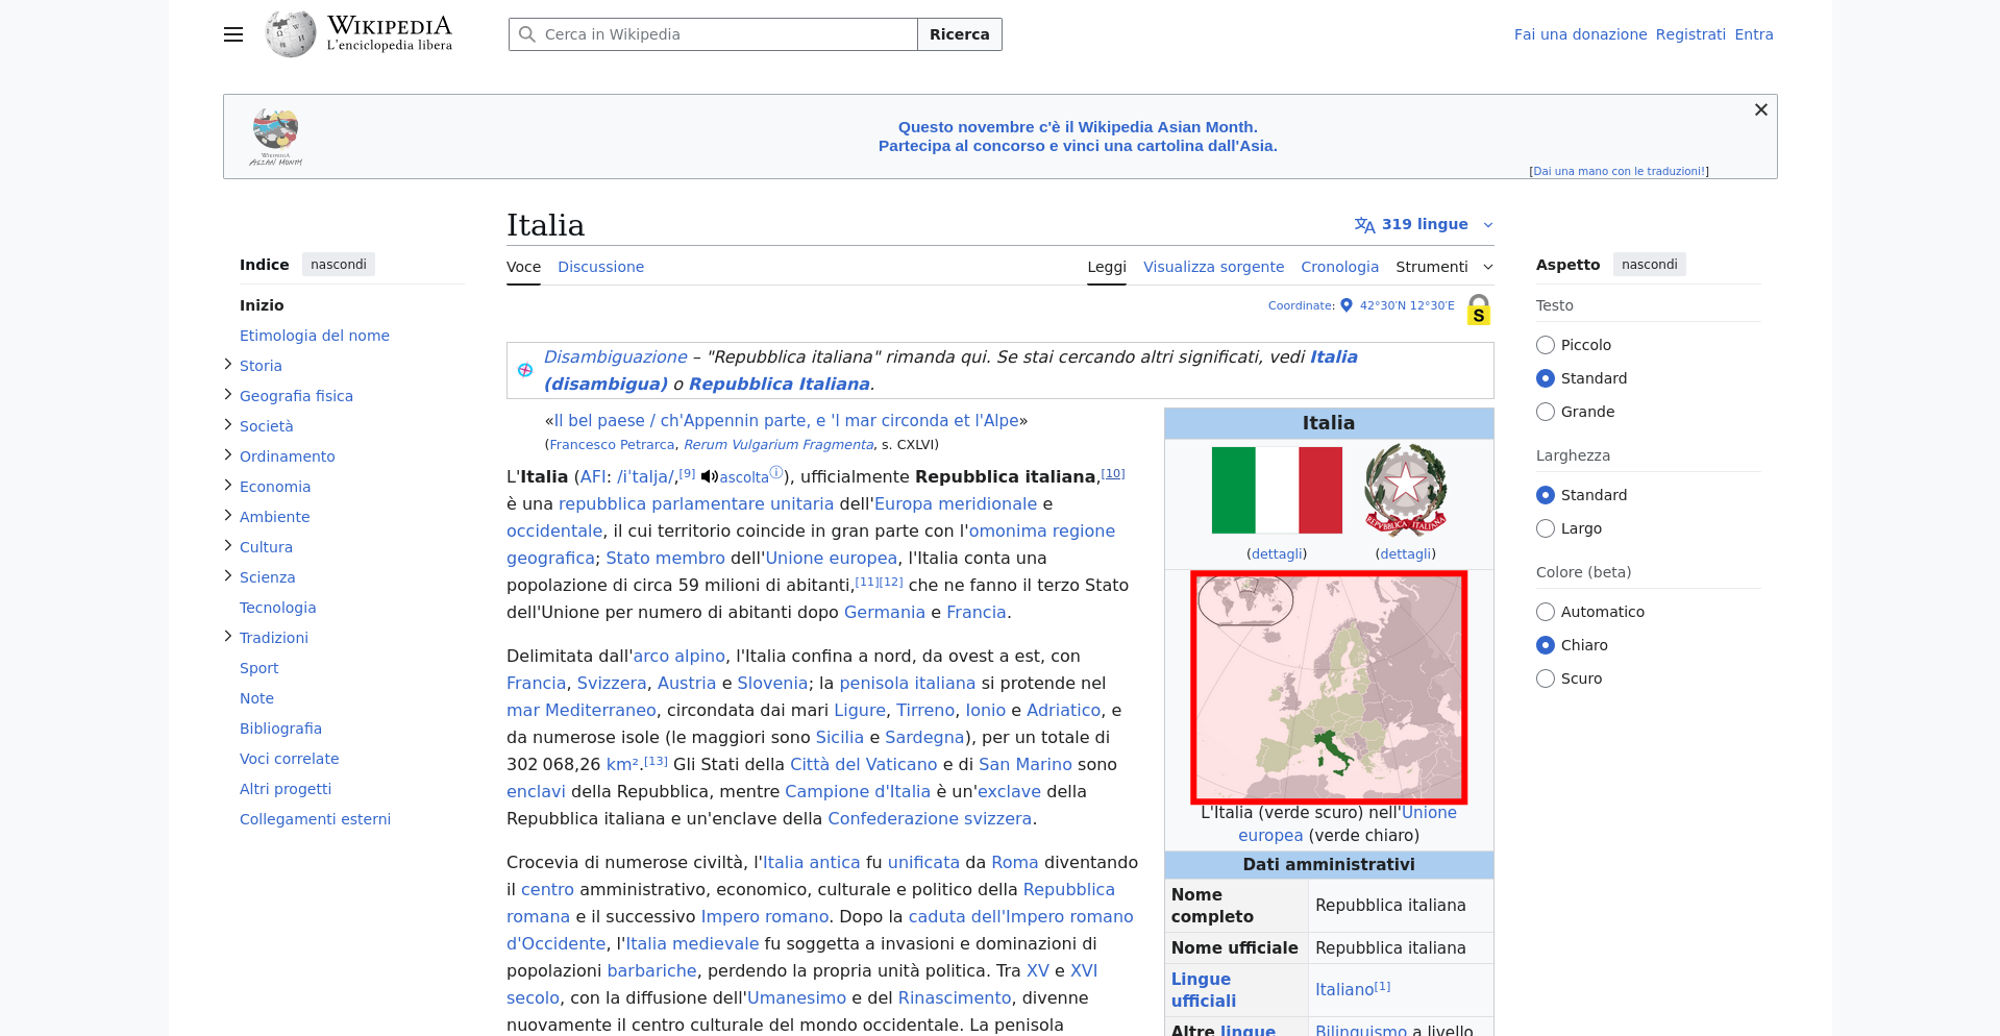Click the language icon beside 319 lingue
This screenshot has height=1036, width=2000.
1364,224
